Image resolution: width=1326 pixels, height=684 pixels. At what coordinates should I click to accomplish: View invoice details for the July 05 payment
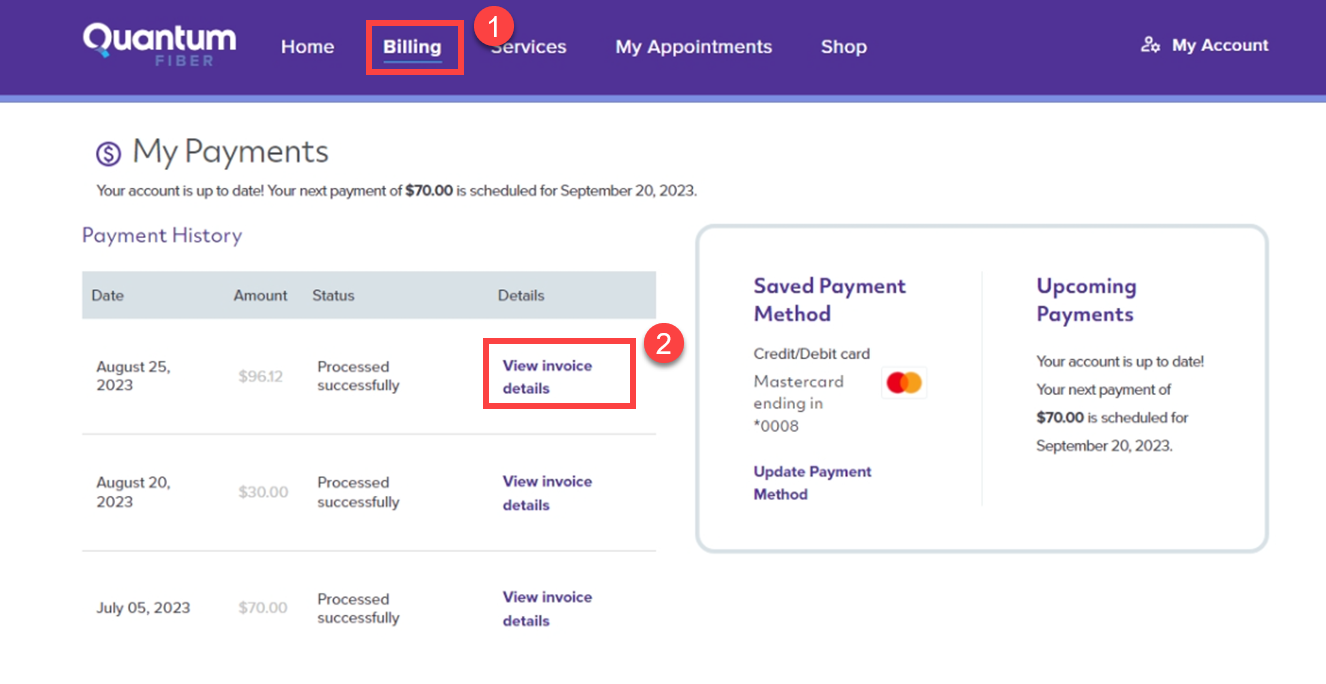click(x=547, y=608)
